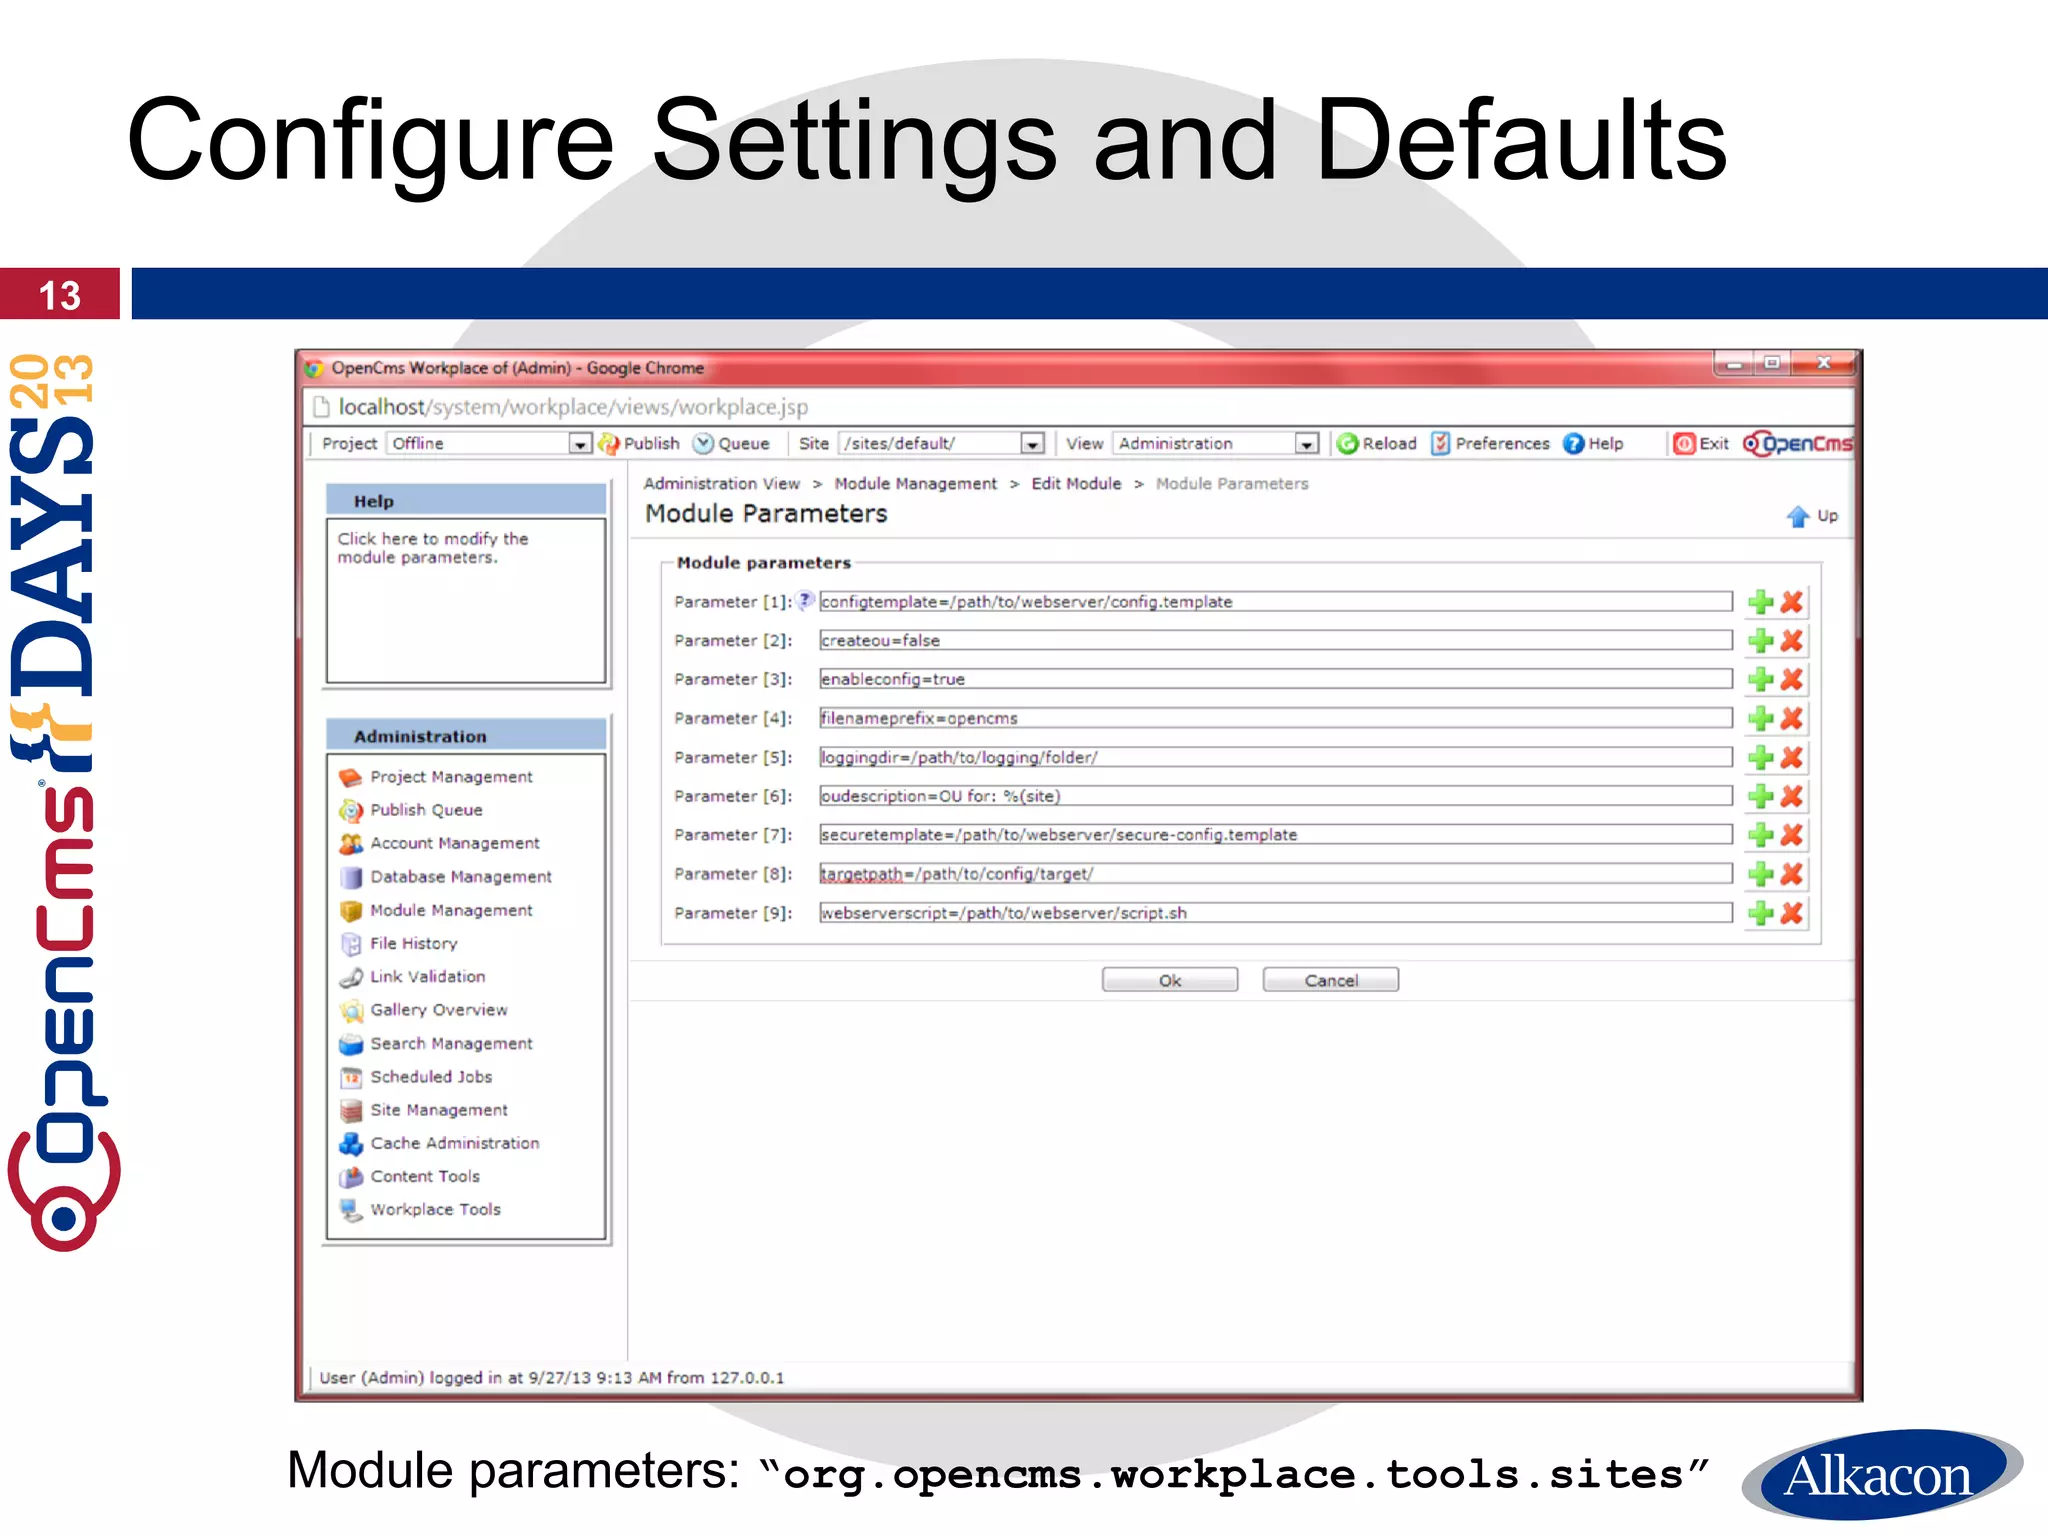
Task: Click the createou=false parameter field
Action: tap(1276, 641)
